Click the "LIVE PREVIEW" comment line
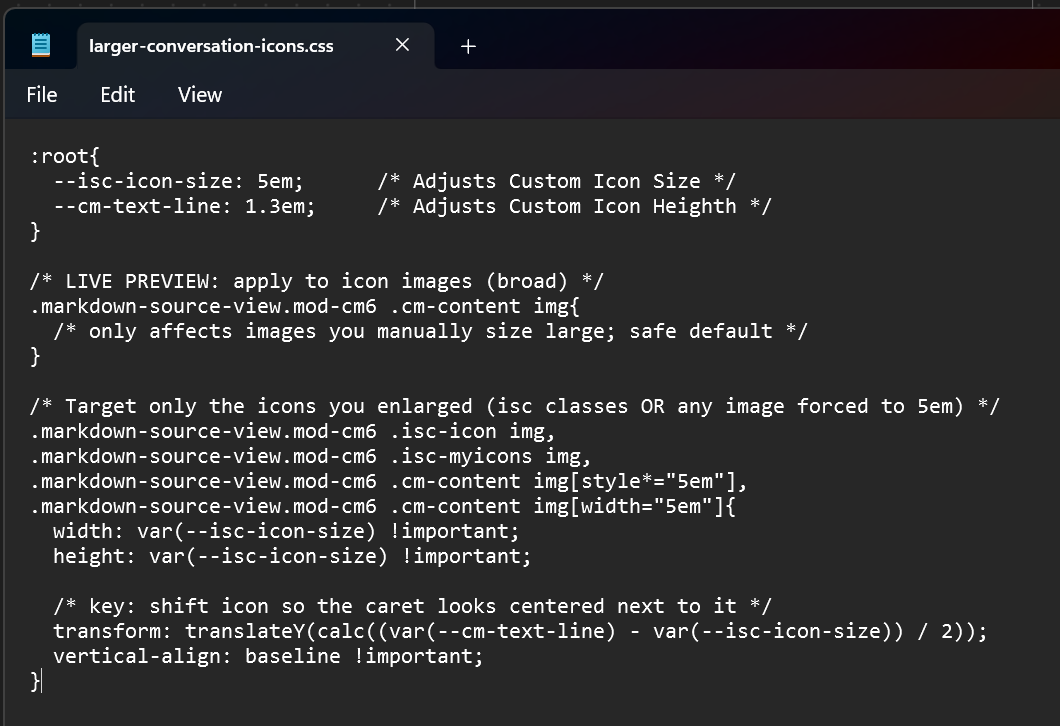 [x=316, y=281]
